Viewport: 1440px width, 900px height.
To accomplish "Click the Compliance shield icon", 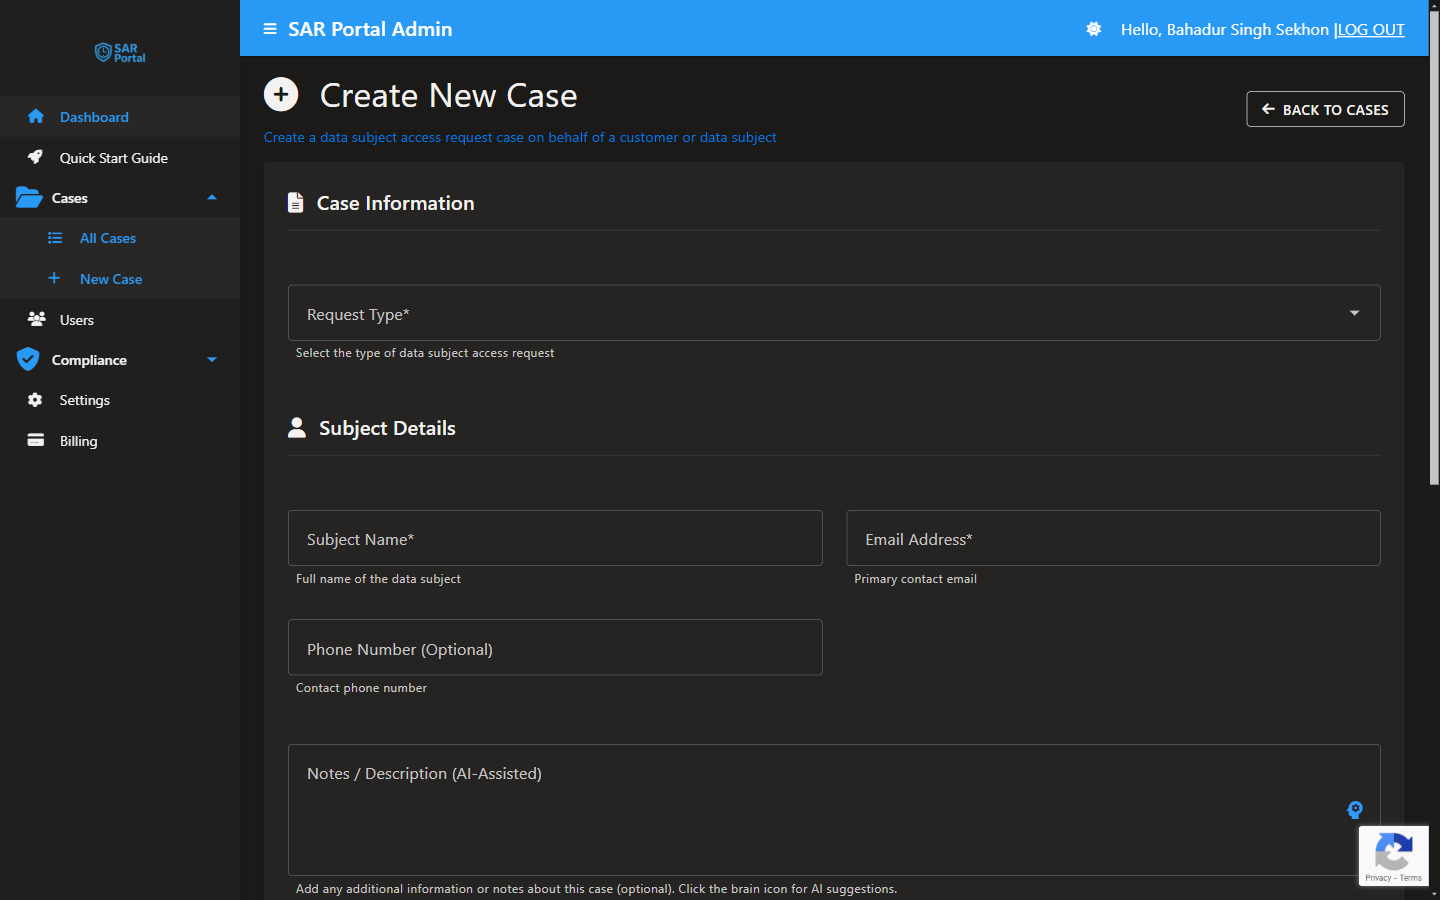I will tap(29, 359).
